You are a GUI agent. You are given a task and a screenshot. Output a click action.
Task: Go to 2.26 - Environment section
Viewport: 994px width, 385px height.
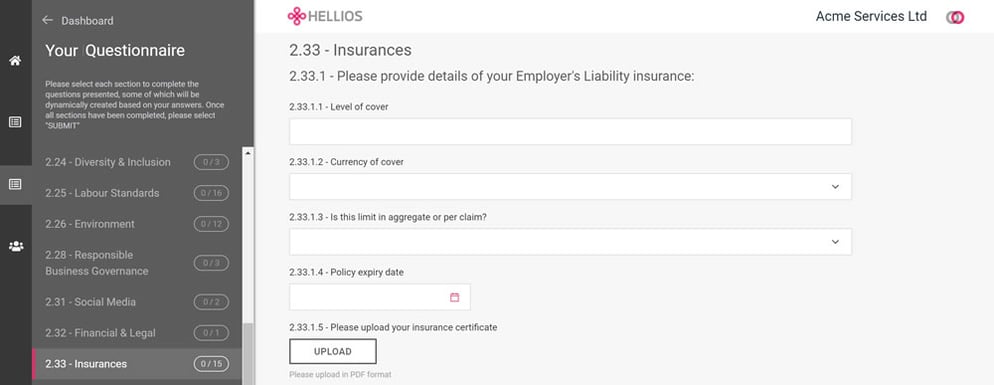pyautogui.click(x=136, y=224)
